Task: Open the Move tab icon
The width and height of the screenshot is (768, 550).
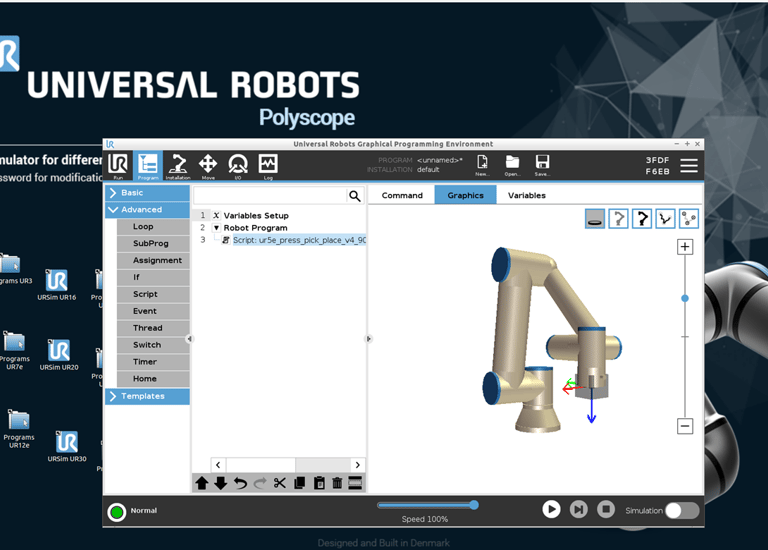Action: 208,166
